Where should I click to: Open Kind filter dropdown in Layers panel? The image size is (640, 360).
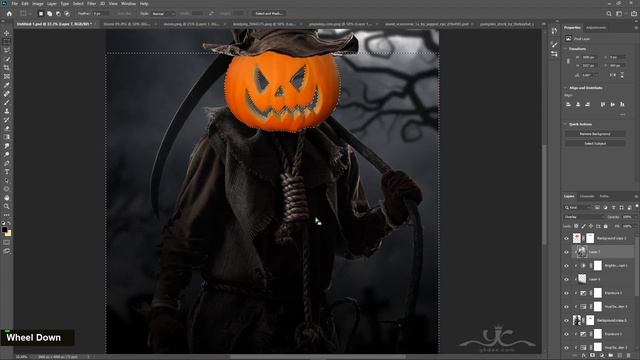(579, 207)
